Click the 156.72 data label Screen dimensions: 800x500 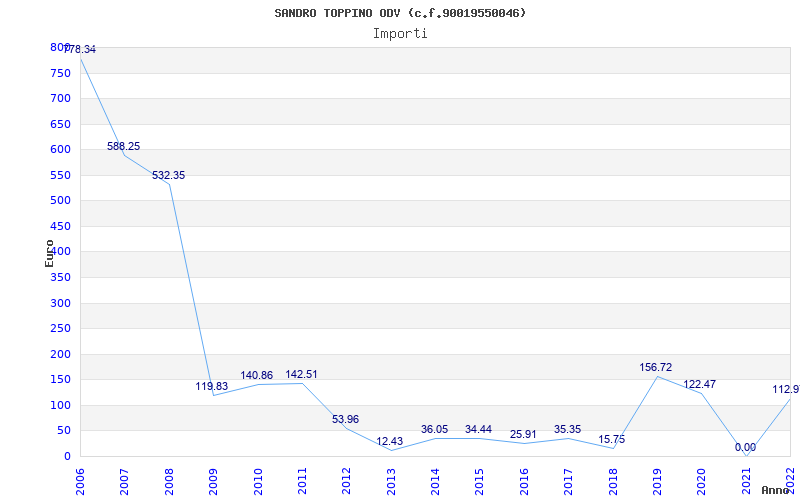tap(656, 367)
